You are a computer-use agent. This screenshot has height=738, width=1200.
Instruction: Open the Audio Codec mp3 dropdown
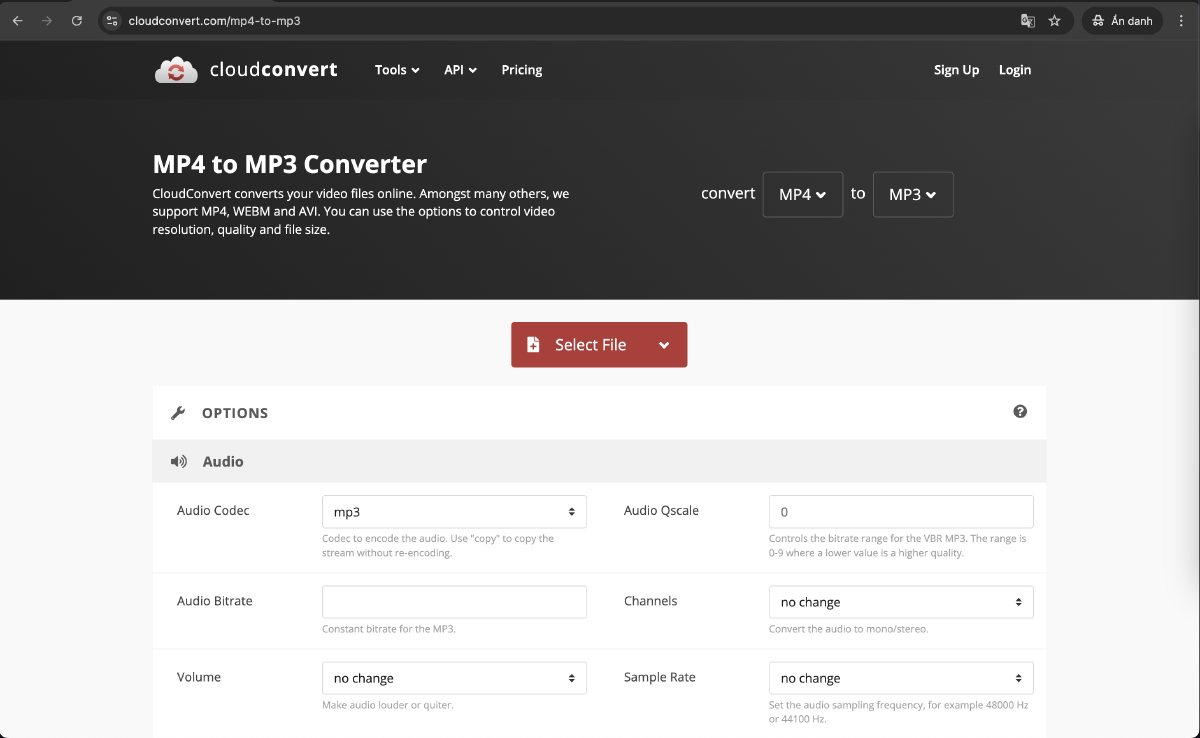coord(454,511)
